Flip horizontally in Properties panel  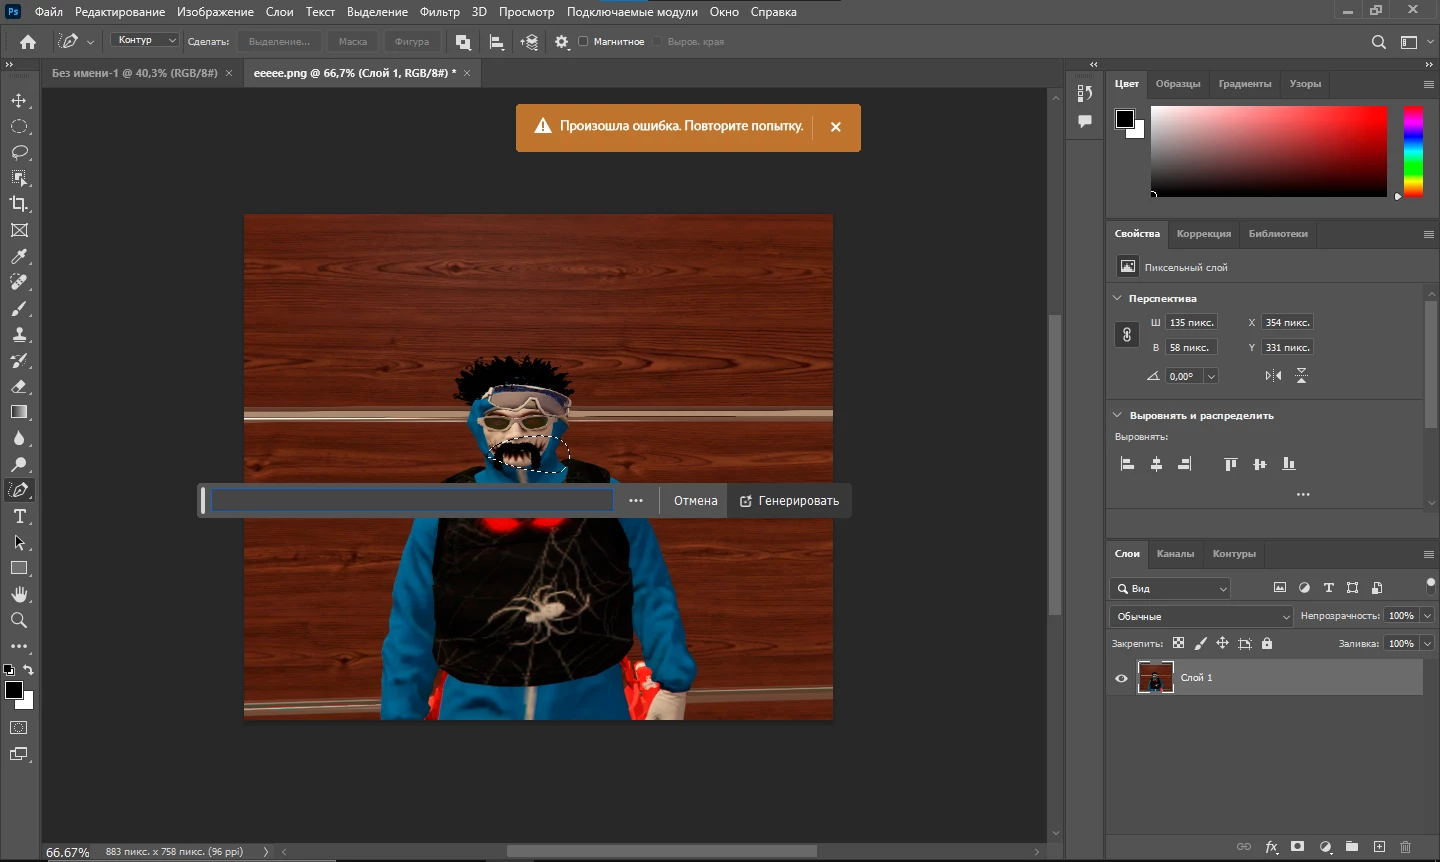point(1273,376)
